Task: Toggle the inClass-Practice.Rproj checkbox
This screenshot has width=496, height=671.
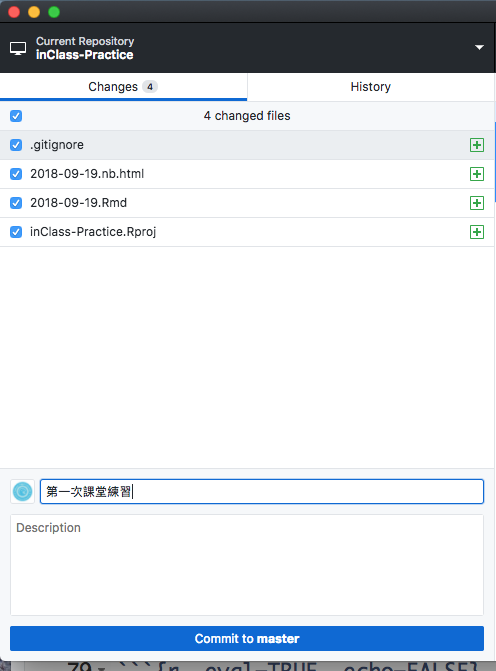Action: click(x=16, y=232)
